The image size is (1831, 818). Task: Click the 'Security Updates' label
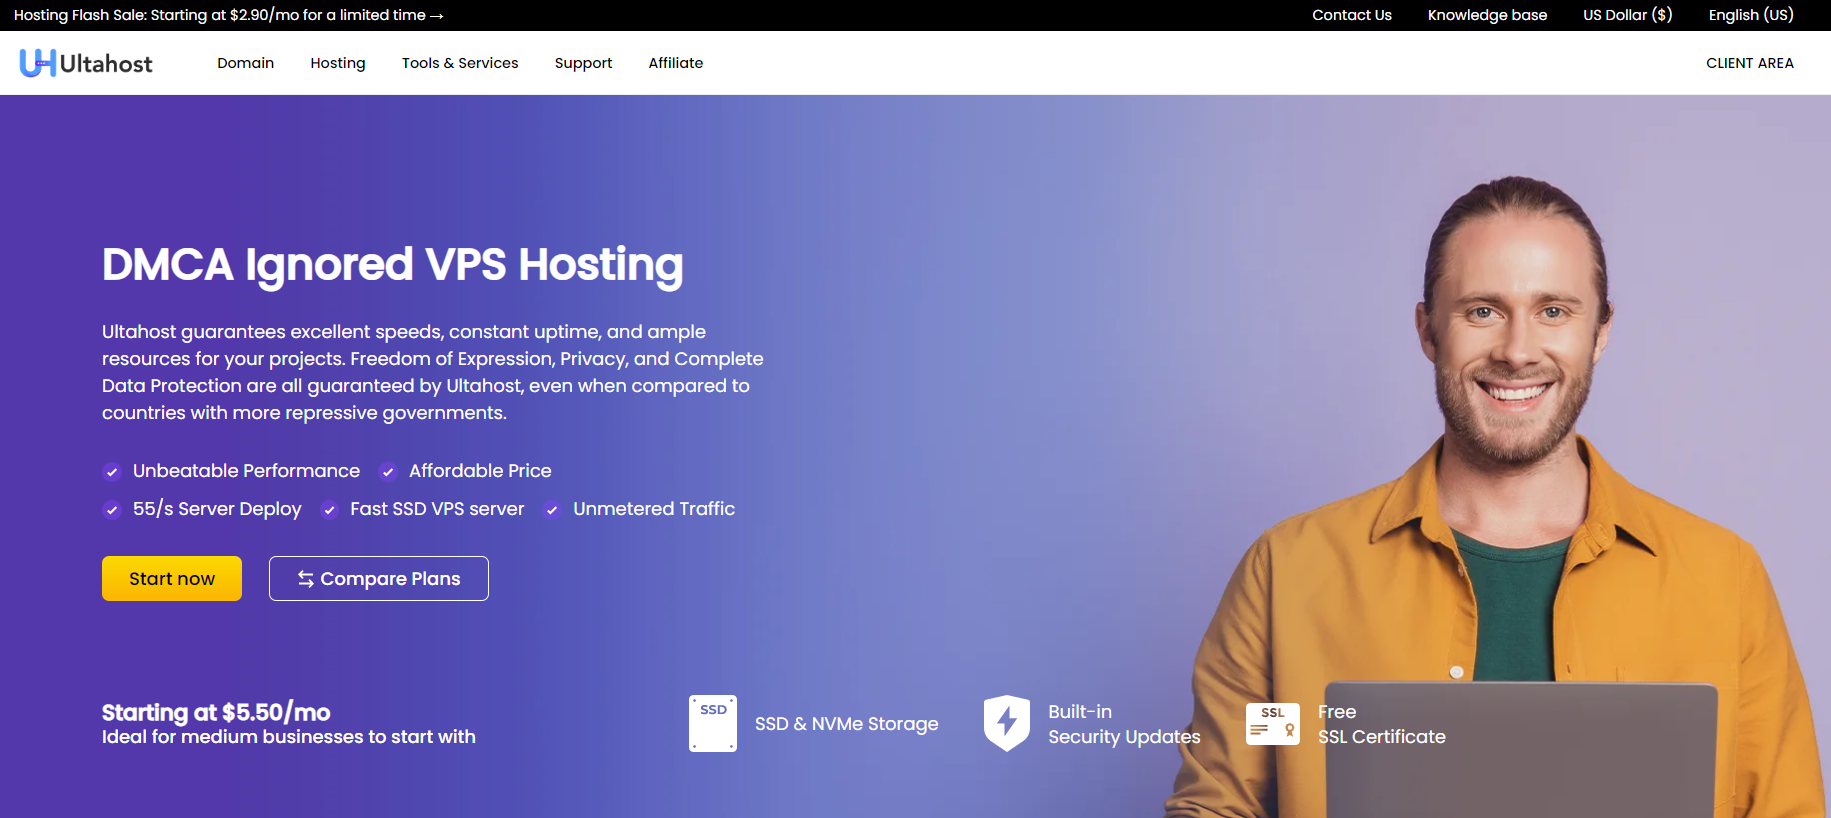tap(1124, 737)
